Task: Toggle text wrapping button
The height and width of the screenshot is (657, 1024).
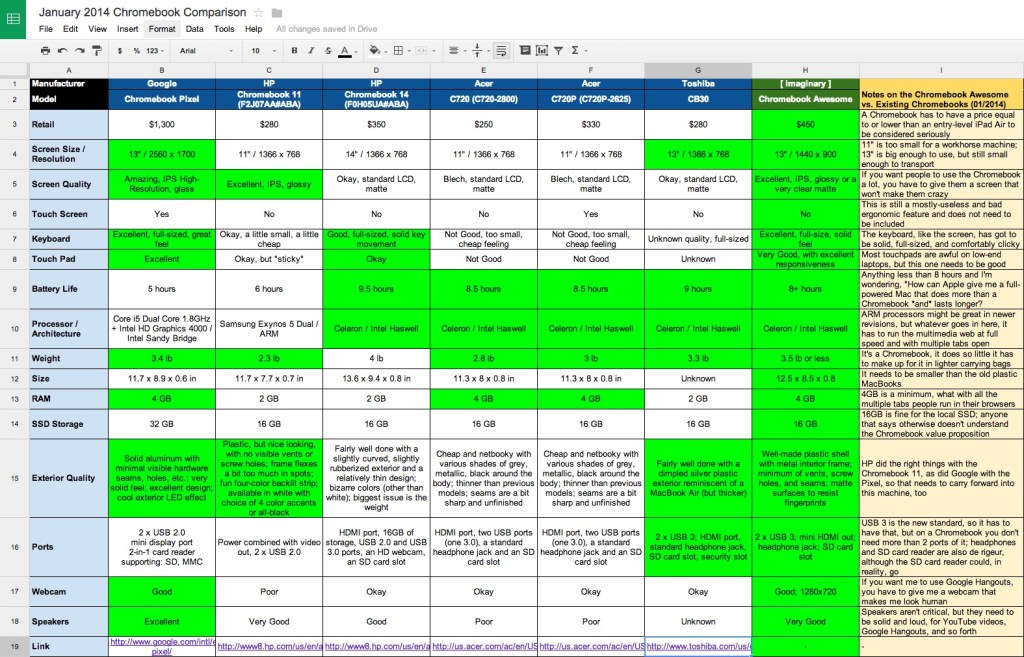Action: [x=500, y=50]
